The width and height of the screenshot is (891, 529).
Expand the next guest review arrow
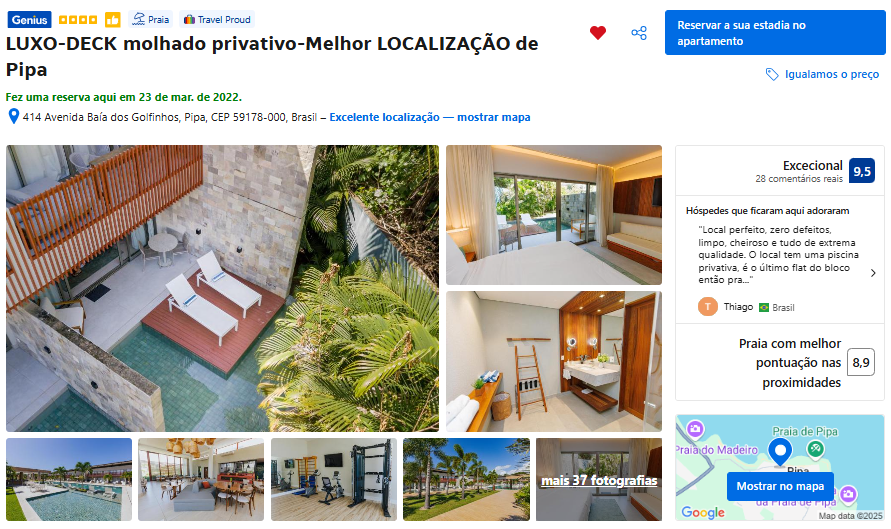click(873, 273)
